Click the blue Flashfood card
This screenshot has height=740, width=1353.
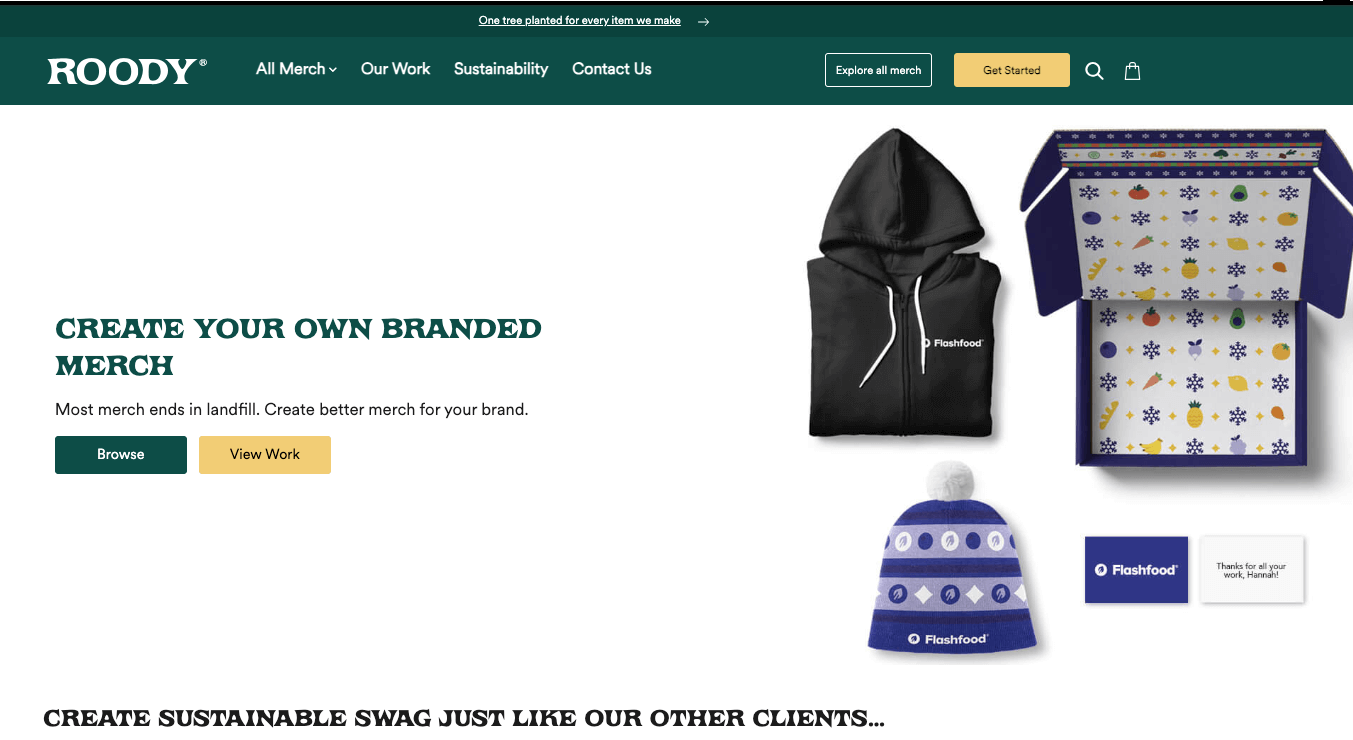1136,570
